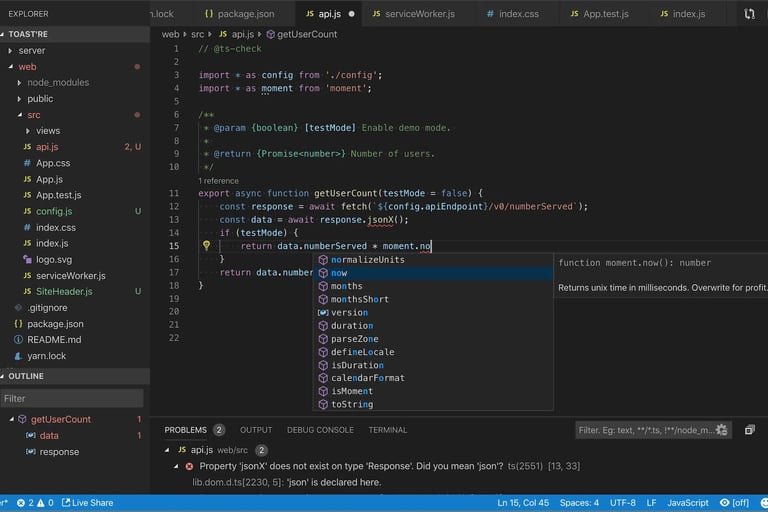The height and width of the screenshot is (512, 768).
Task: Collapse api.js problems group in Problems panel
Action: (168, 450)
